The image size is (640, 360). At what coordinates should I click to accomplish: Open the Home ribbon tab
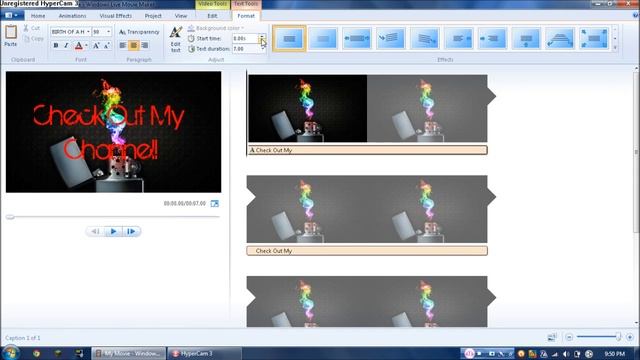(x=38, y=16)
